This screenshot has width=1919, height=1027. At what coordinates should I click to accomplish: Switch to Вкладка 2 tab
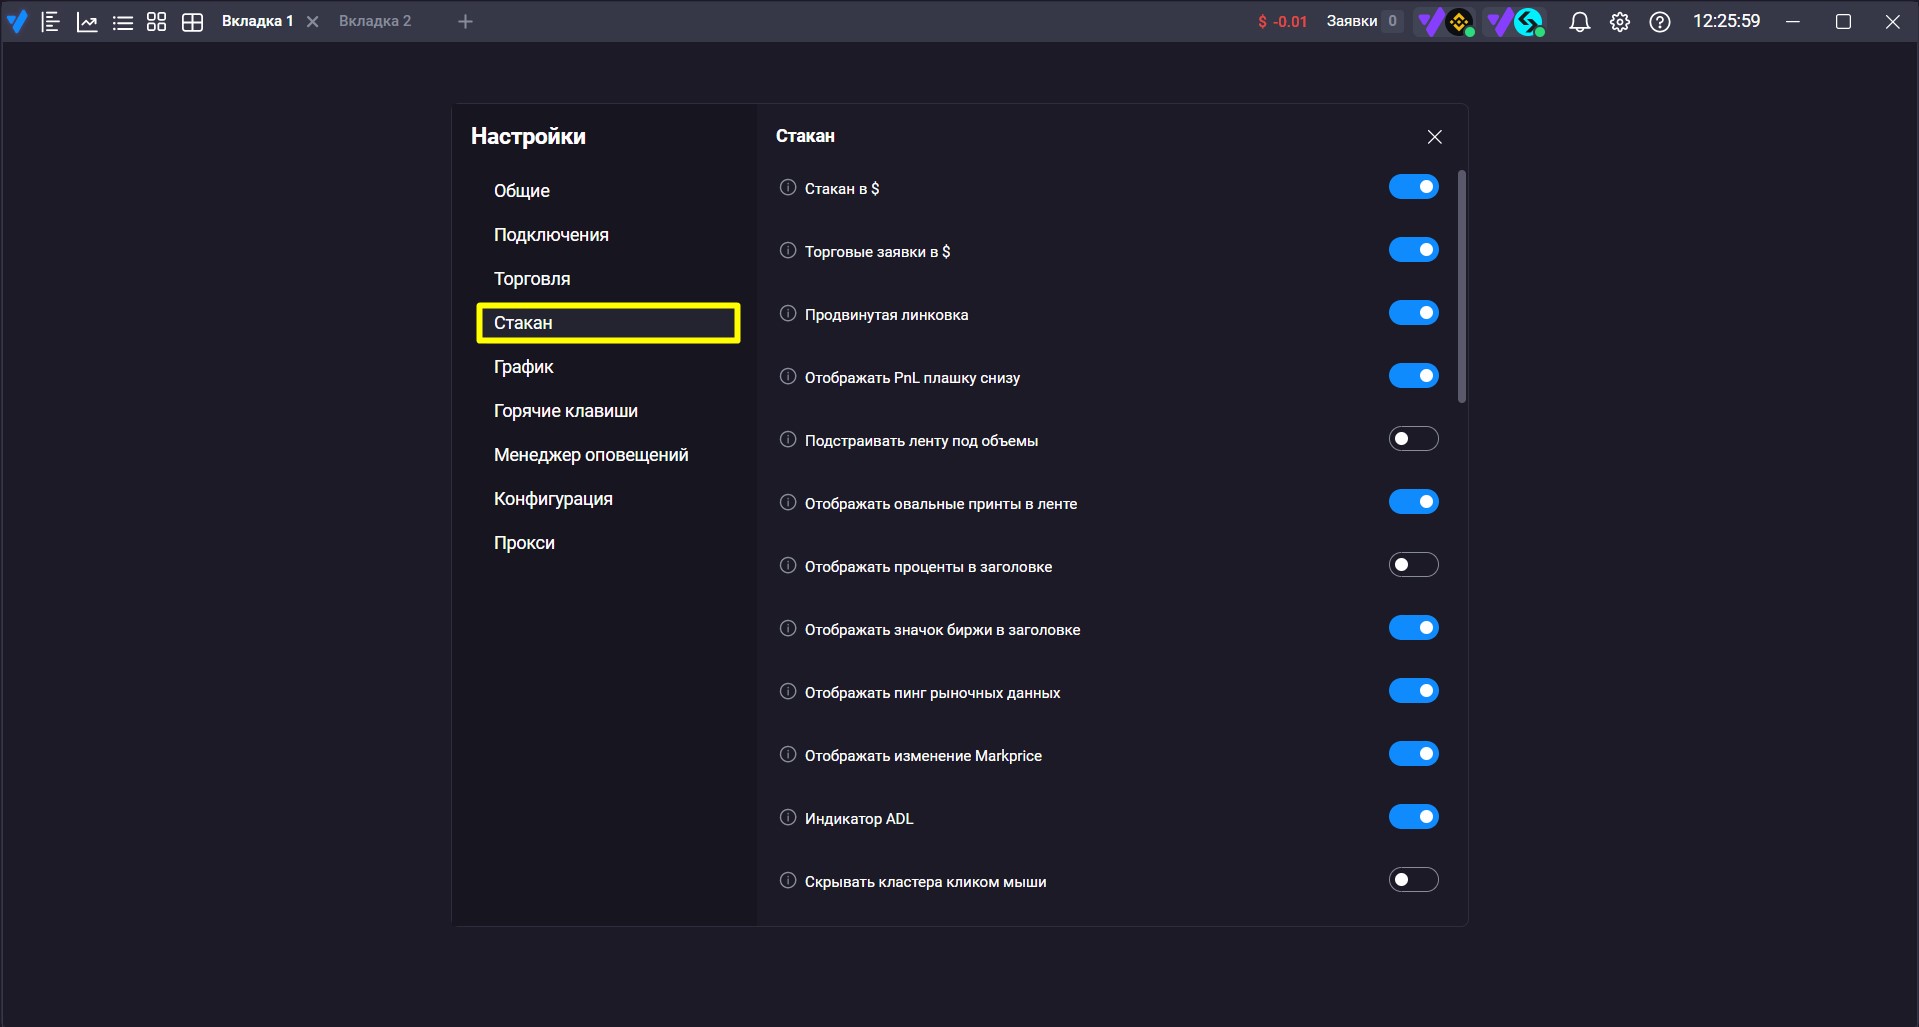(375, 21)
